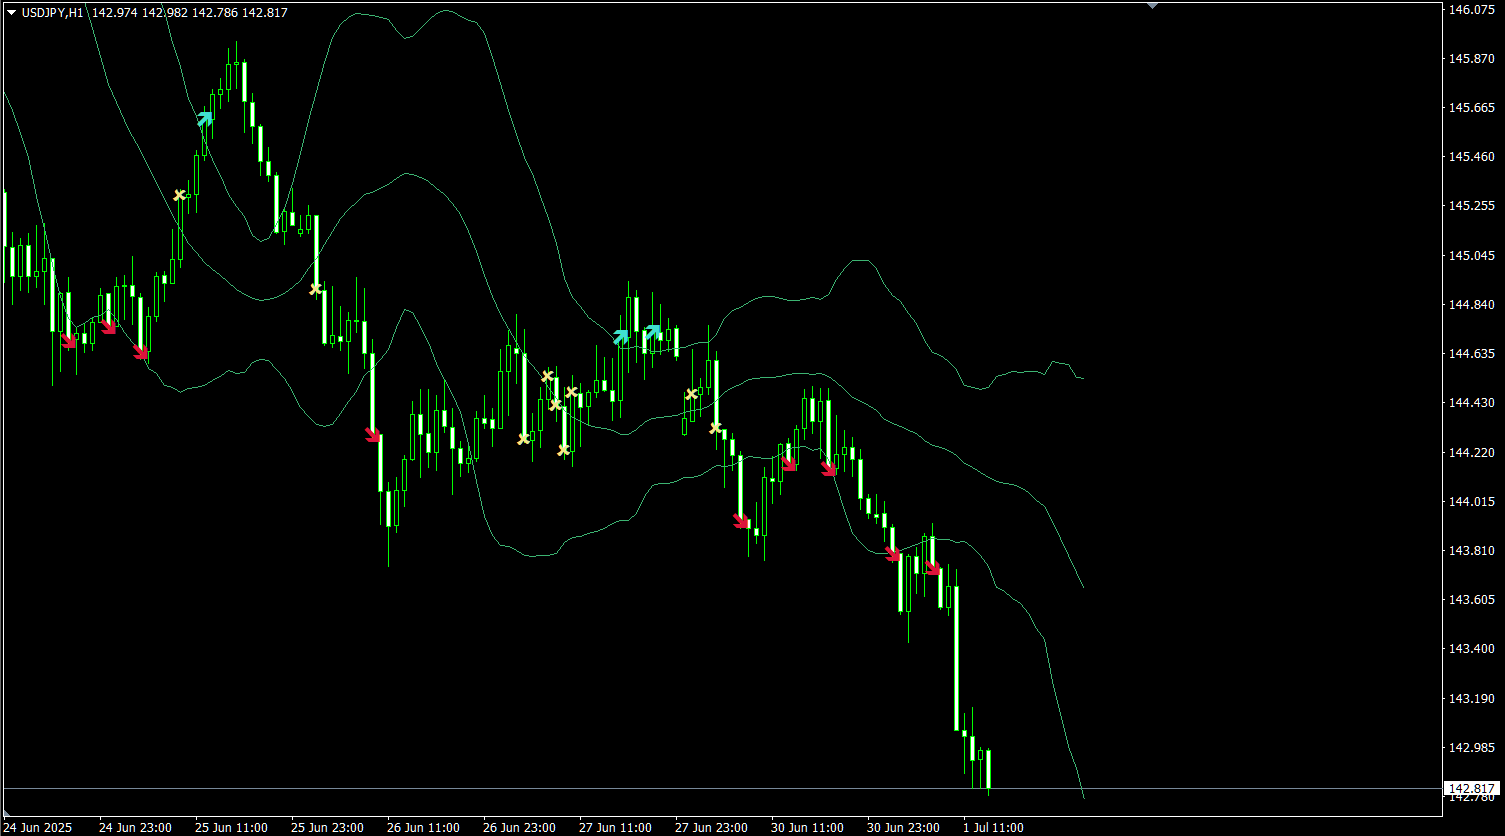Click the last red arrow before the 1 Jul drop
Screen dimensions: 1505x836
tap(933, 569)
